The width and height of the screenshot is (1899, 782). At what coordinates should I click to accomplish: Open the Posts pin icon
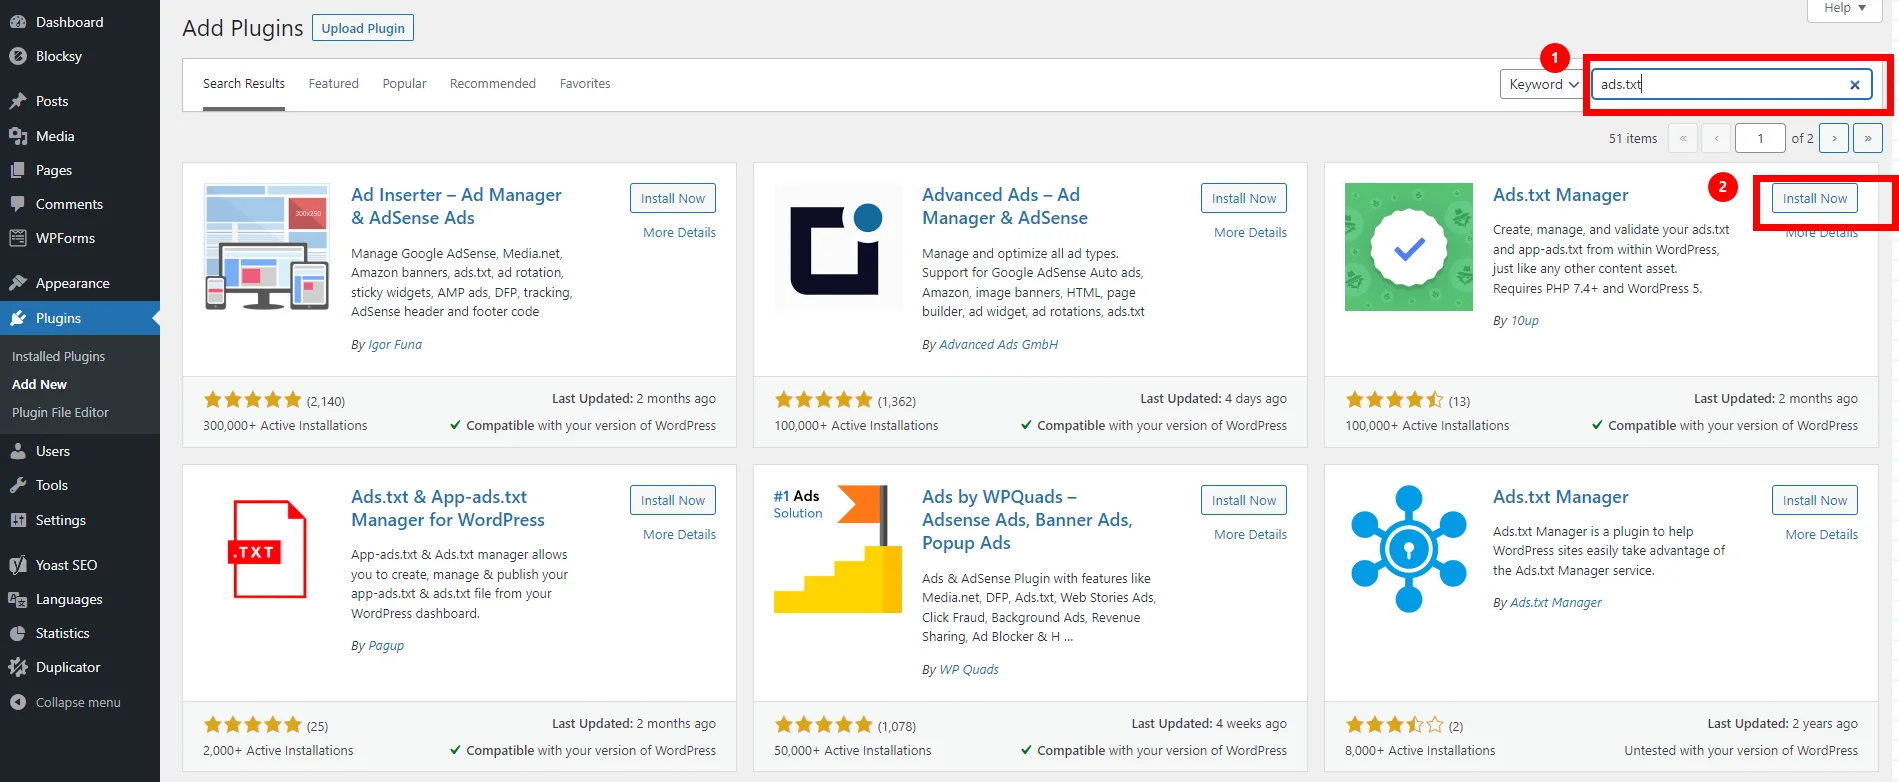[18, 101]
